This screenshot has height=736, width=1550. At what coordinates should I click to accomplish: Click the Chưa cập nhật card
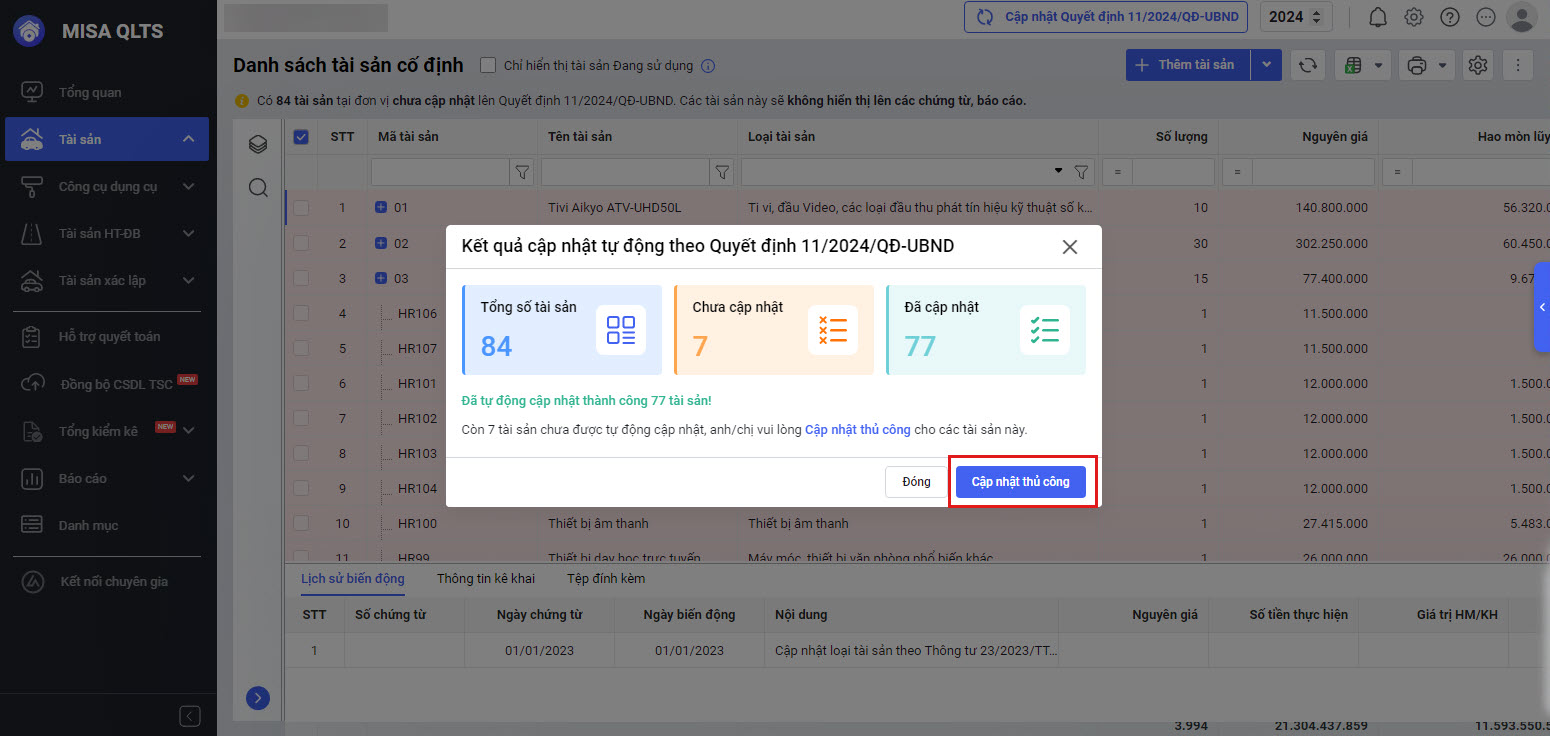click(x=774, y=330)
